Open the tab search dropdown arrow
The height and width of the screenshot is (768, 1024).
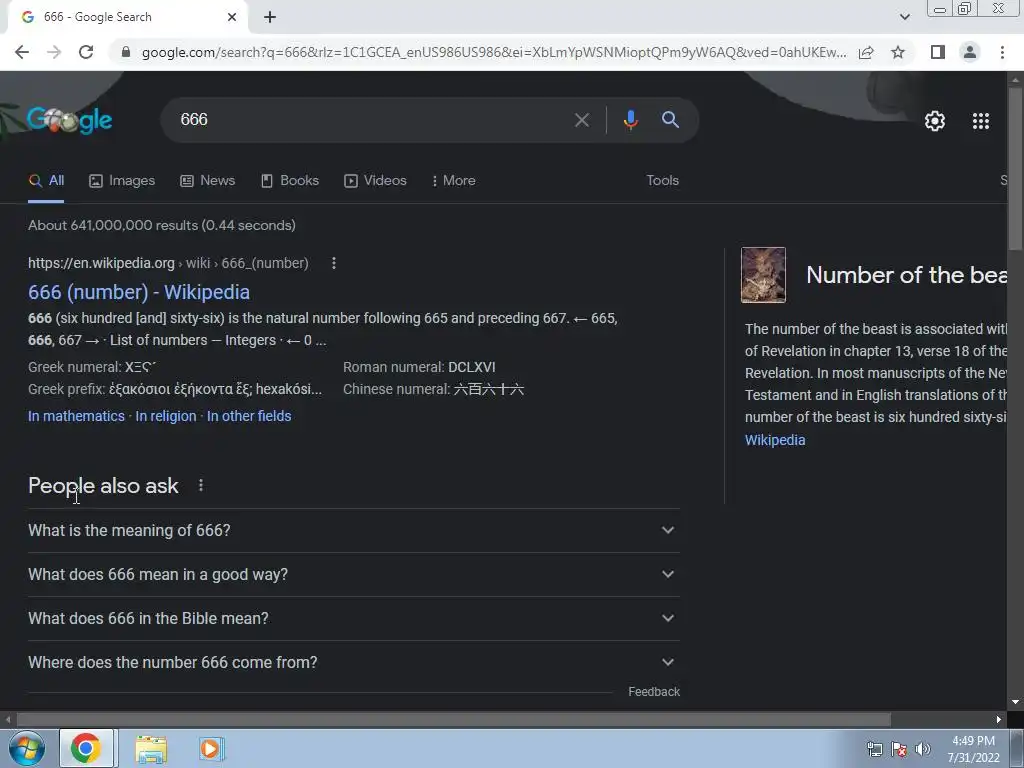pyautogui.click(x=904, y=17)
